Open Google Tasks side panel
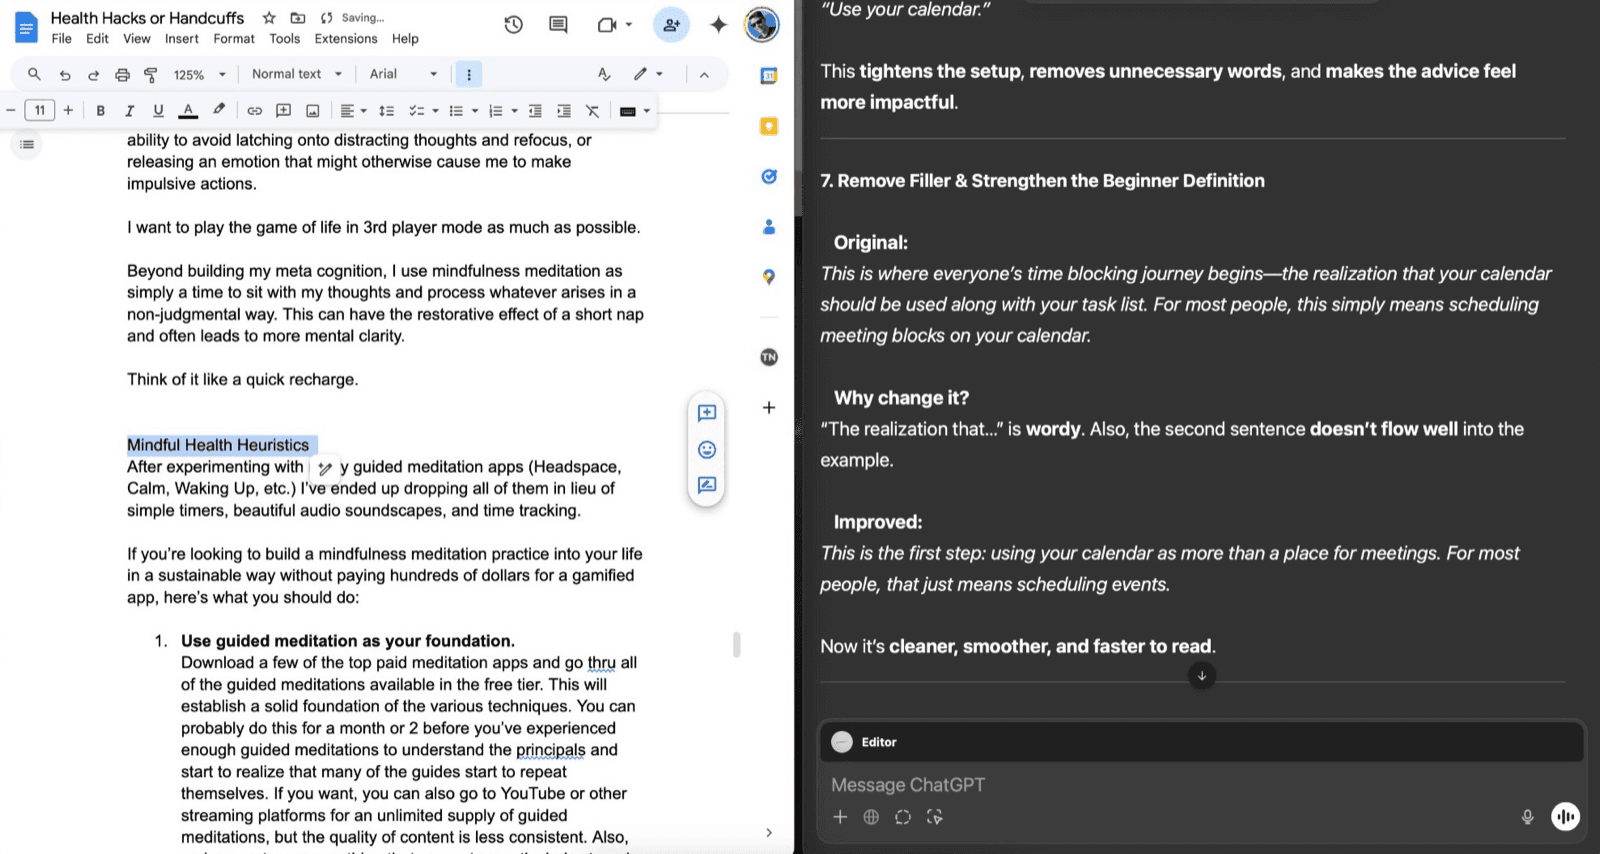This screenshot has width=1600, height=854. point(769,176)
